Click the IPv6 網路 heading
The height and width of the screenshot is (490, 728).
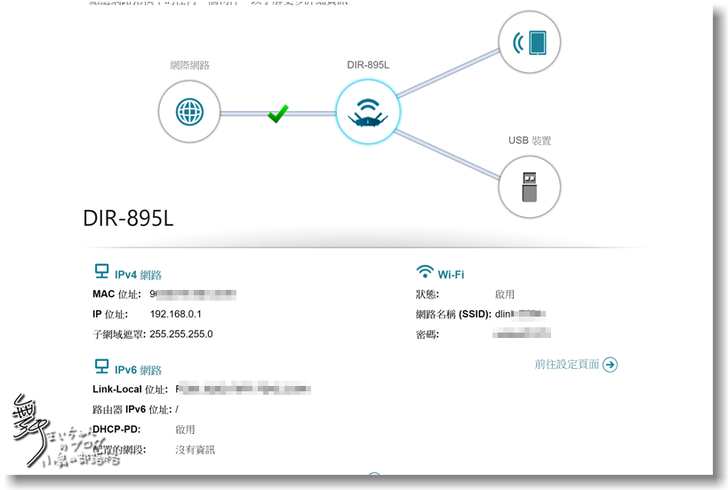138,370
